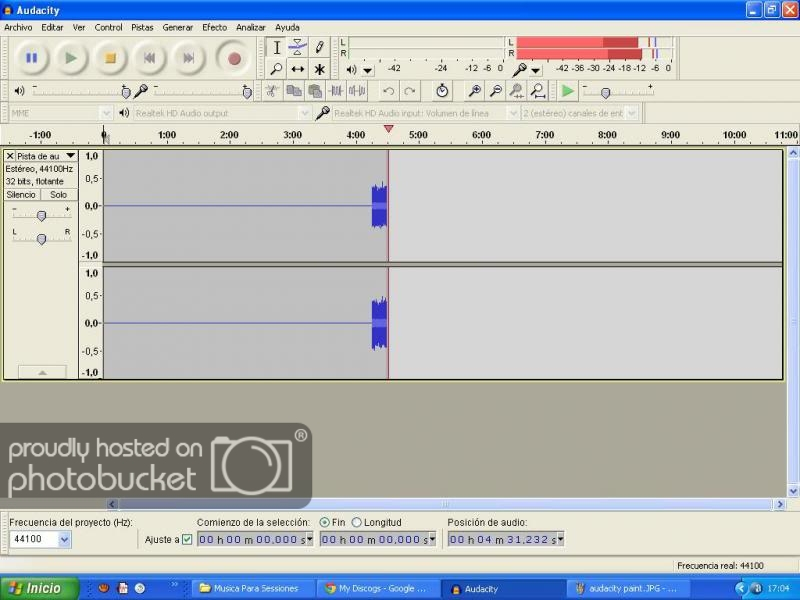Click the playback speed slider knob
The image size is (800, 600).
coord(605,93)
